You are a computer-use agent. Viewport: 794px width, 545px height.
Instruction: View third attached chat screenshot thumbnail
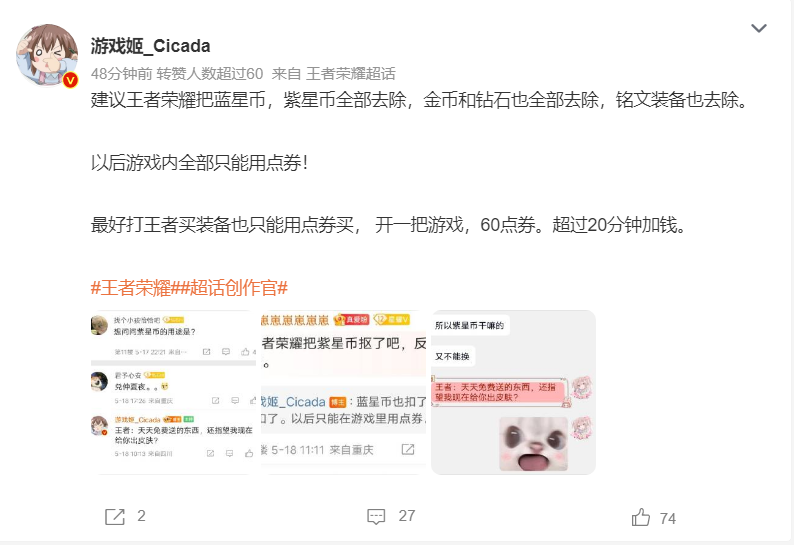[513, 393]
